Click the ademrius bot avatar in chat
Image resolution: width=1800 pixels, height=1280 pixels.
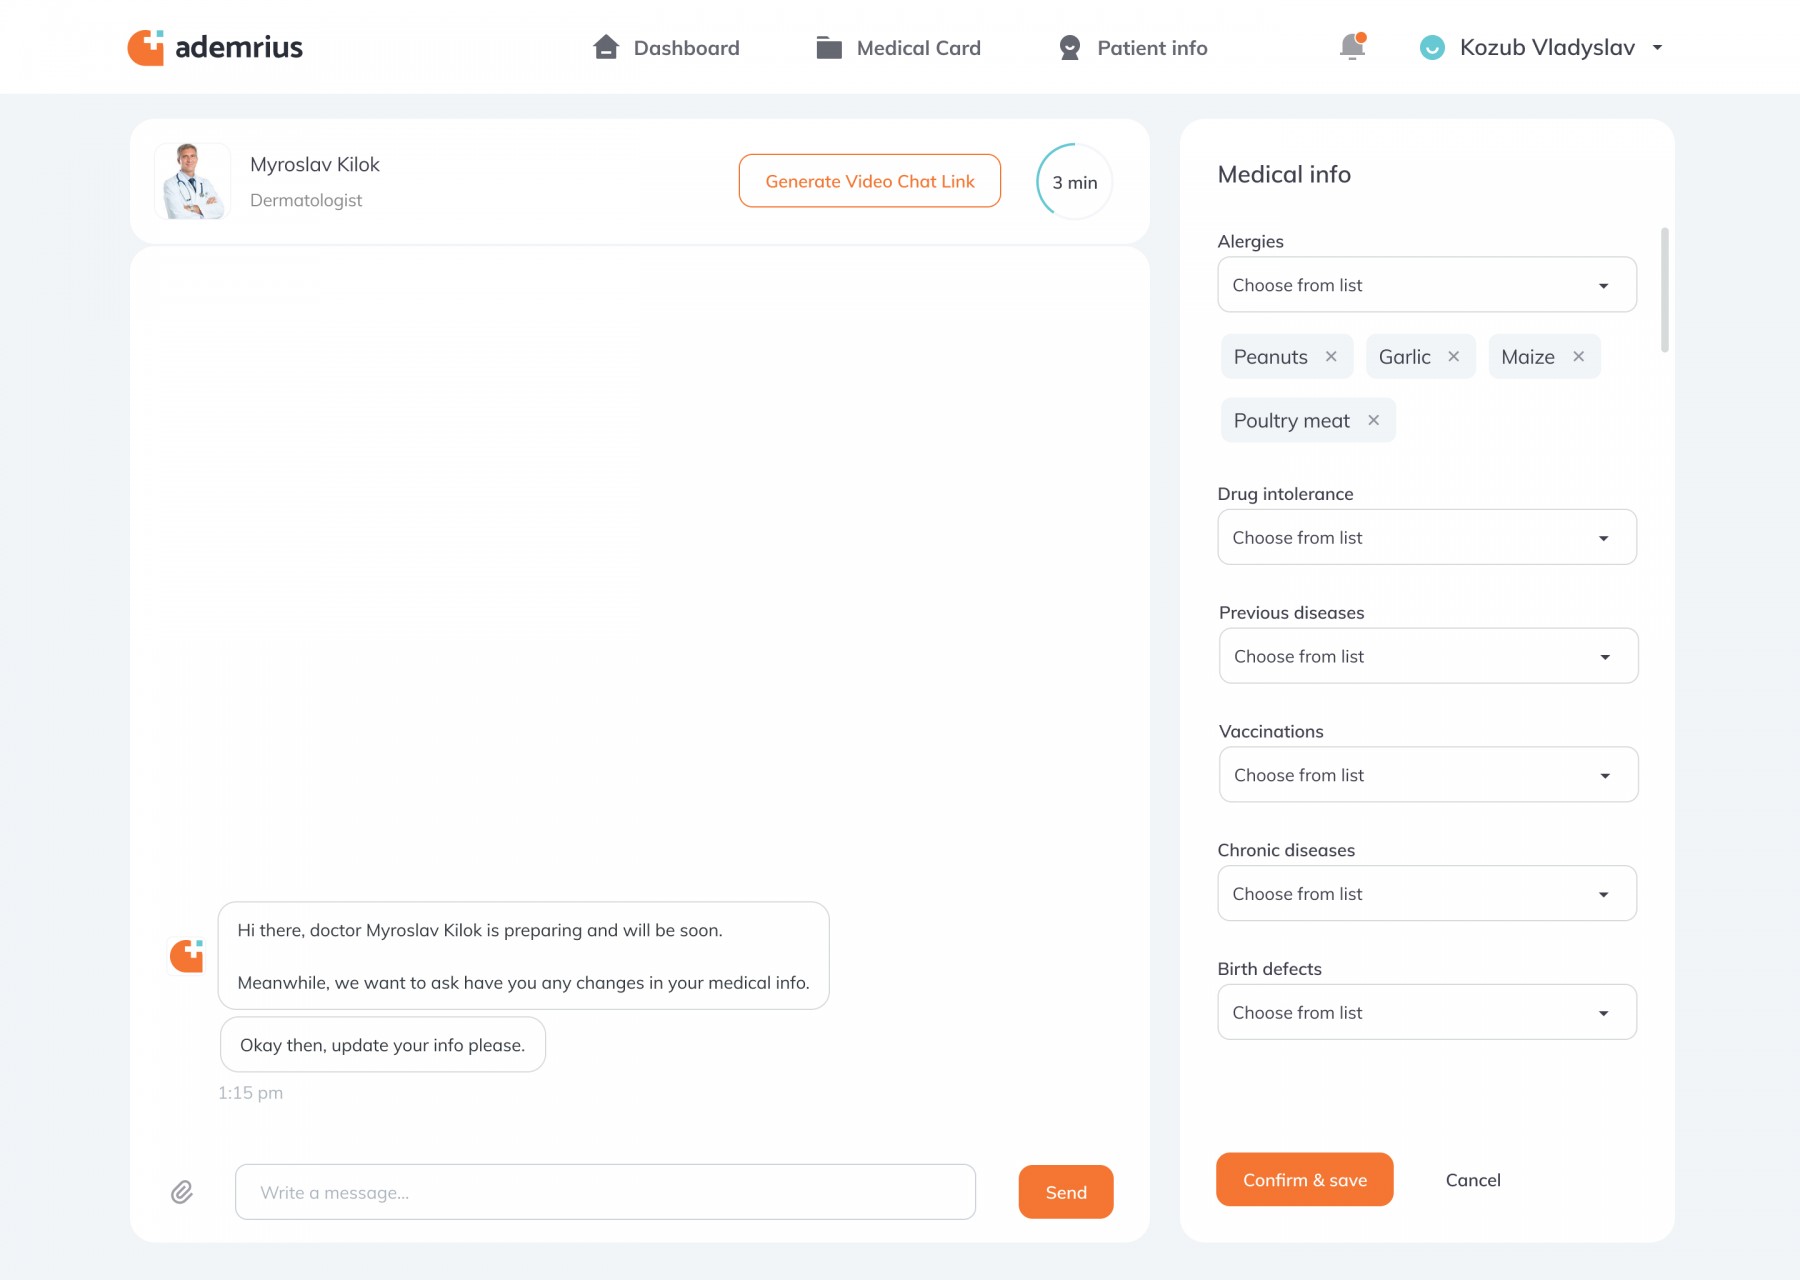point(187,956)
